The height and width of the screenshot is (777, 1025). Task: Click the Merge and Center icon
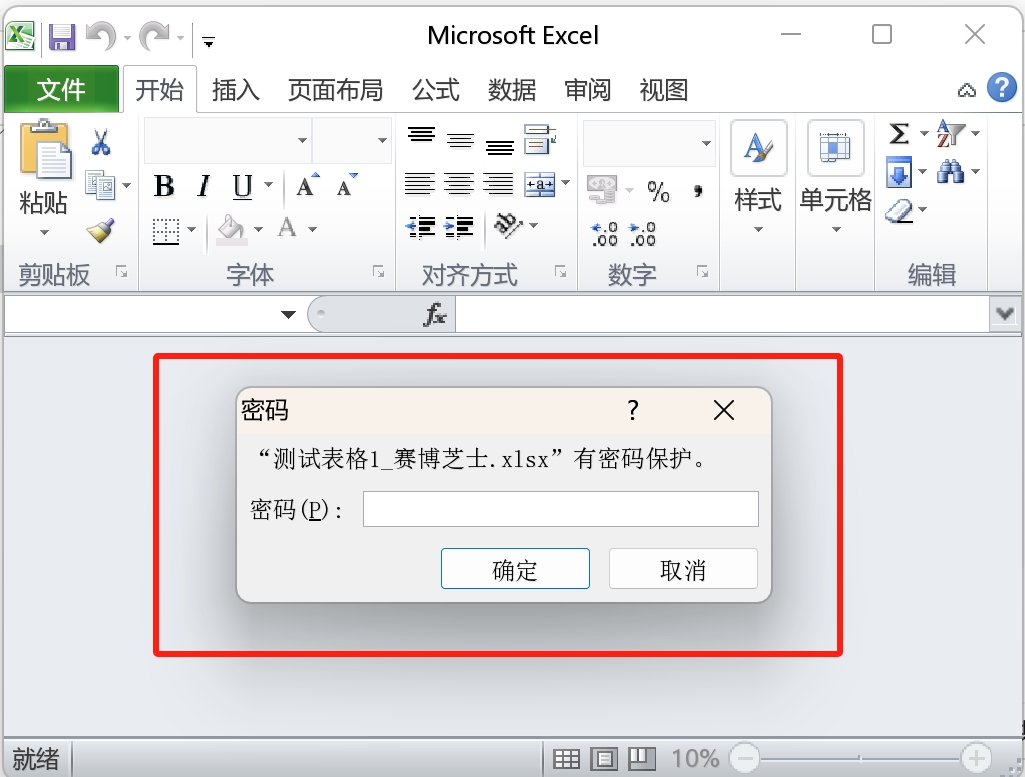540,185
